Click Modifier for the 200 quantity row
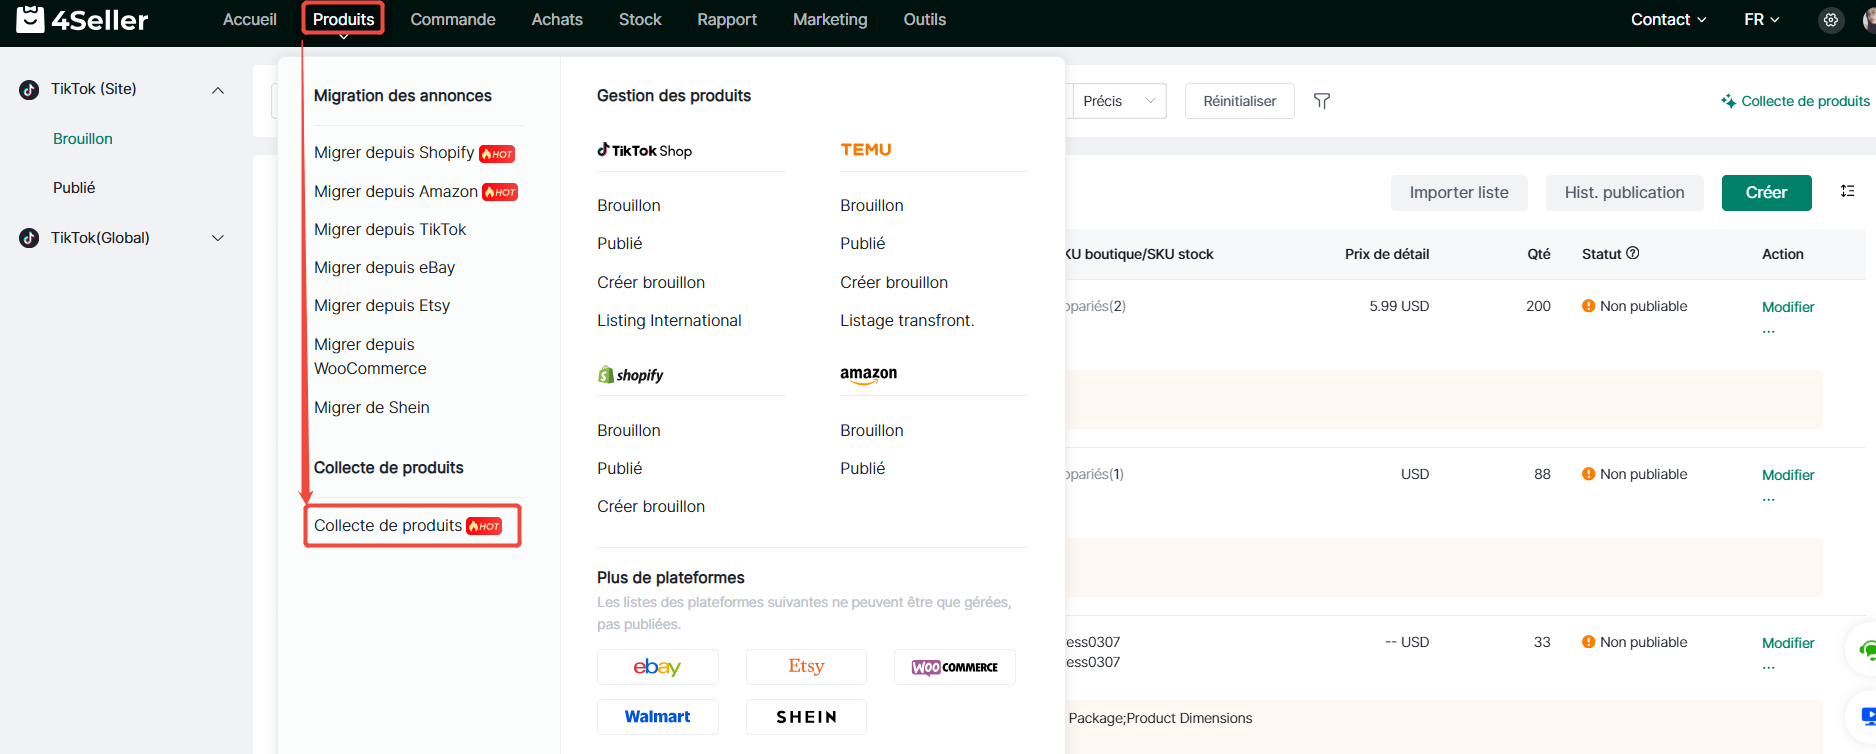This screenshot has height=754, width=1876. (1788, 307)
